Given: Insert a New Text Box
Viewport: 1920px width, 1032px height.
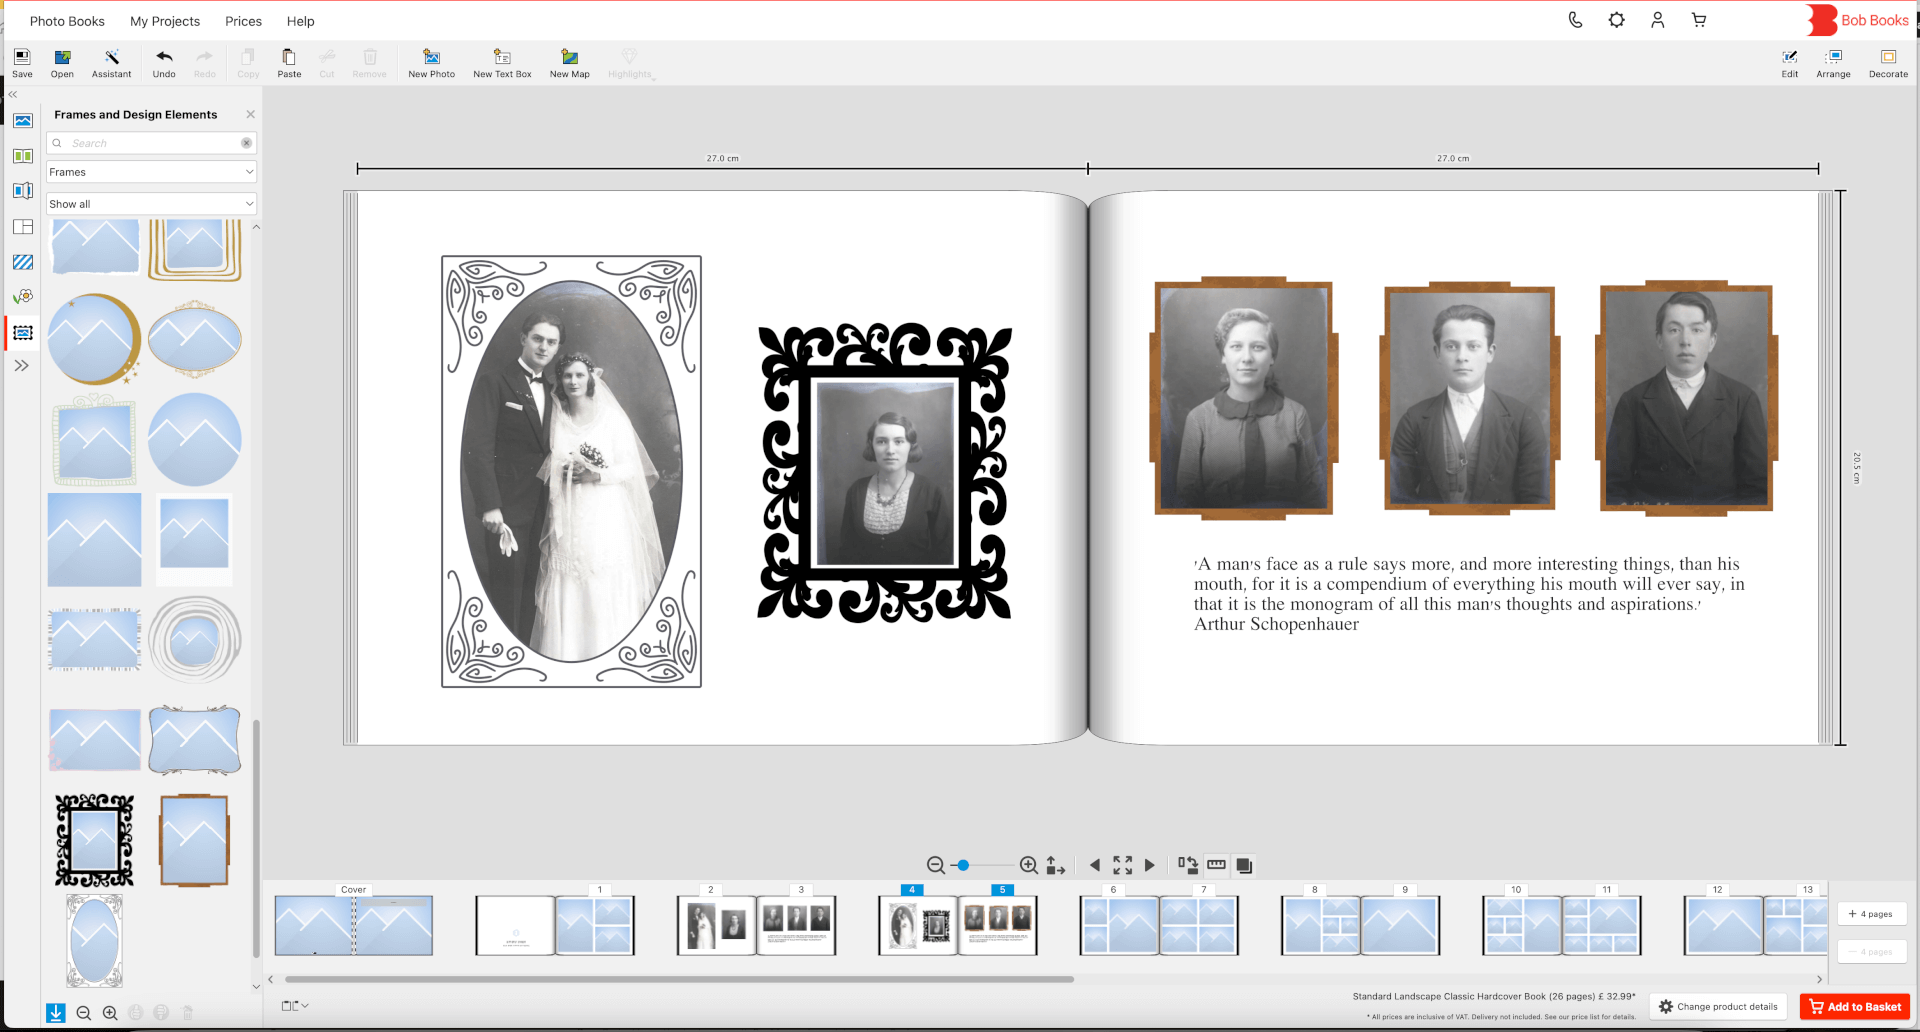Looking at the screenshot, I should [502, 62].
